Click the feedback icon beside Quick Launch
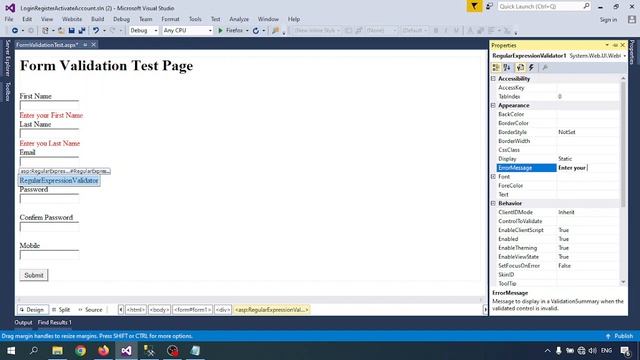This screenshot has width=640, height=360. click(489, 6)
